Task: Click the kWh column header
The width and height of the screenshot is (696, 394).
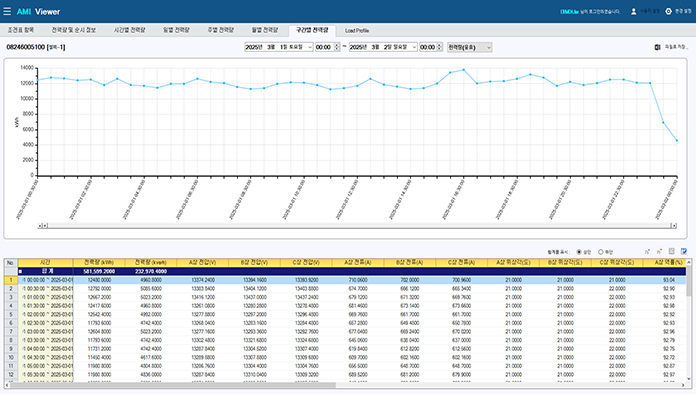Action: (99, 263)
